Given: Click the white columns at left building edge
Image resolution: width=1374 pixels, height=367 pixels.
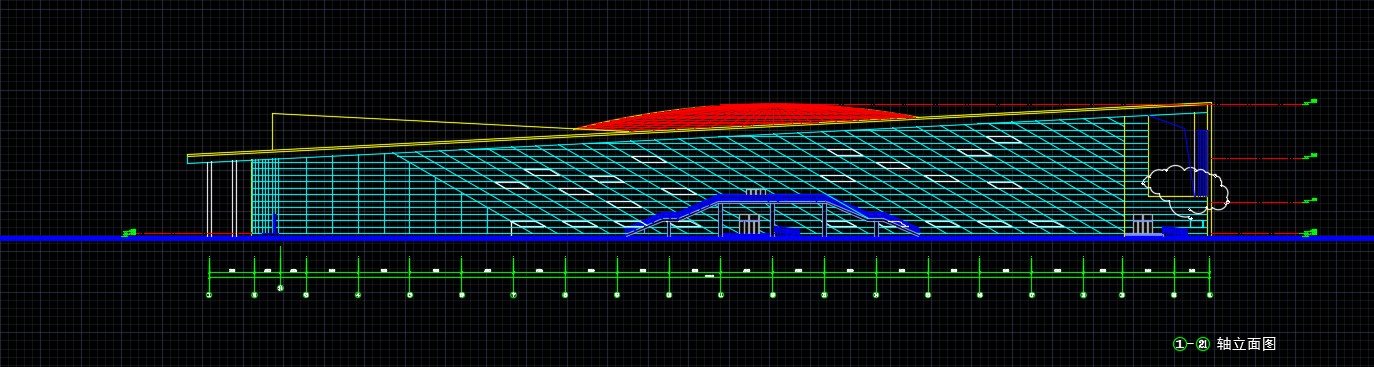Looking at the screenshot, I should pos(222,198).
